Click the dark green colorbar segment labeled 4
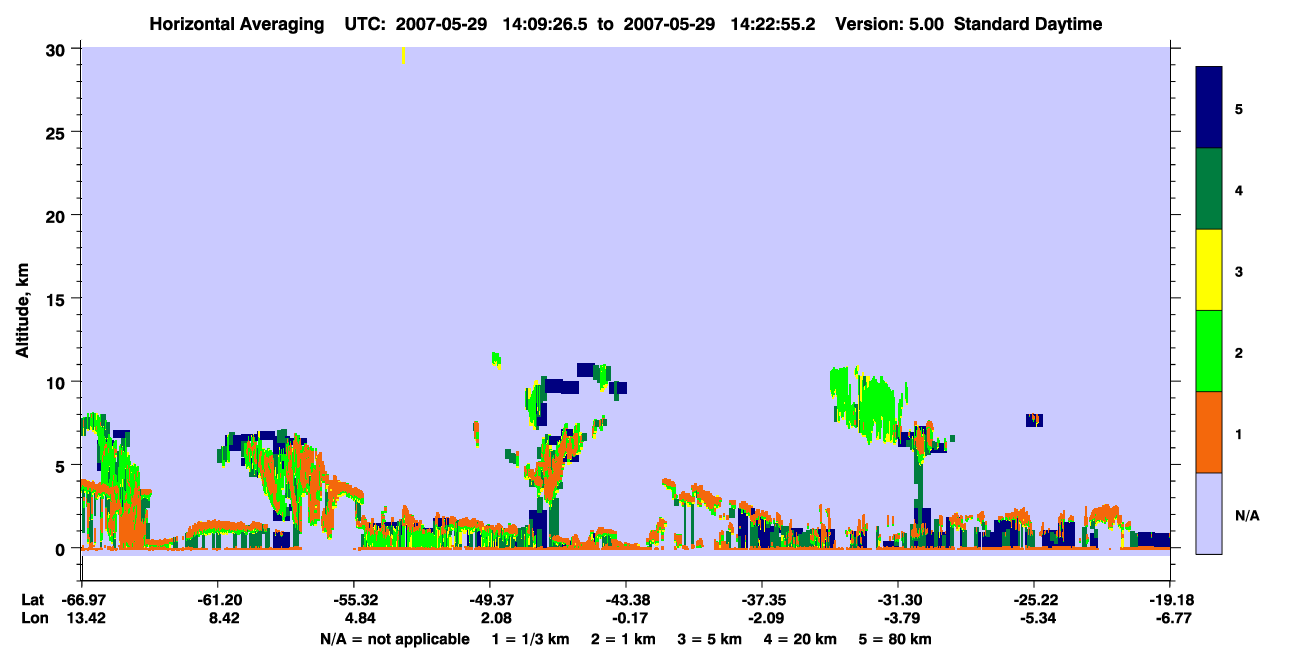The height and width of the screenshot is (667, 1300). [x=1209, y=189]
